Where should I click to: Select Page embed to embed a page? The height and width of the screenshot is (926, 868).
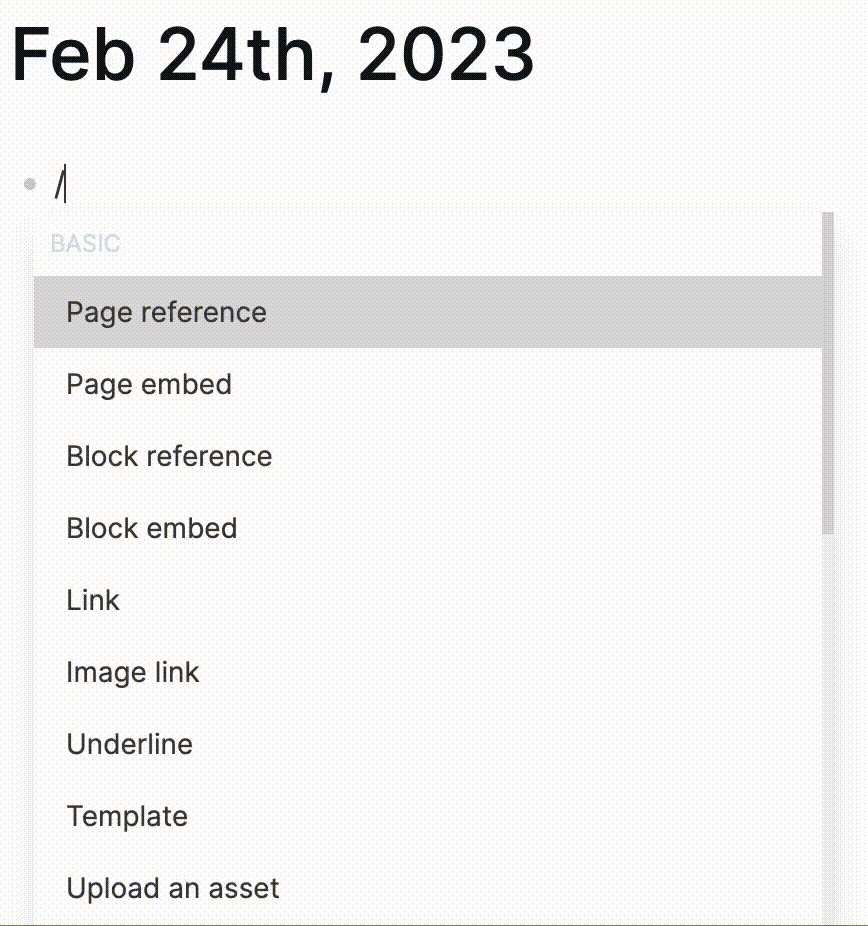click(148, 384)
